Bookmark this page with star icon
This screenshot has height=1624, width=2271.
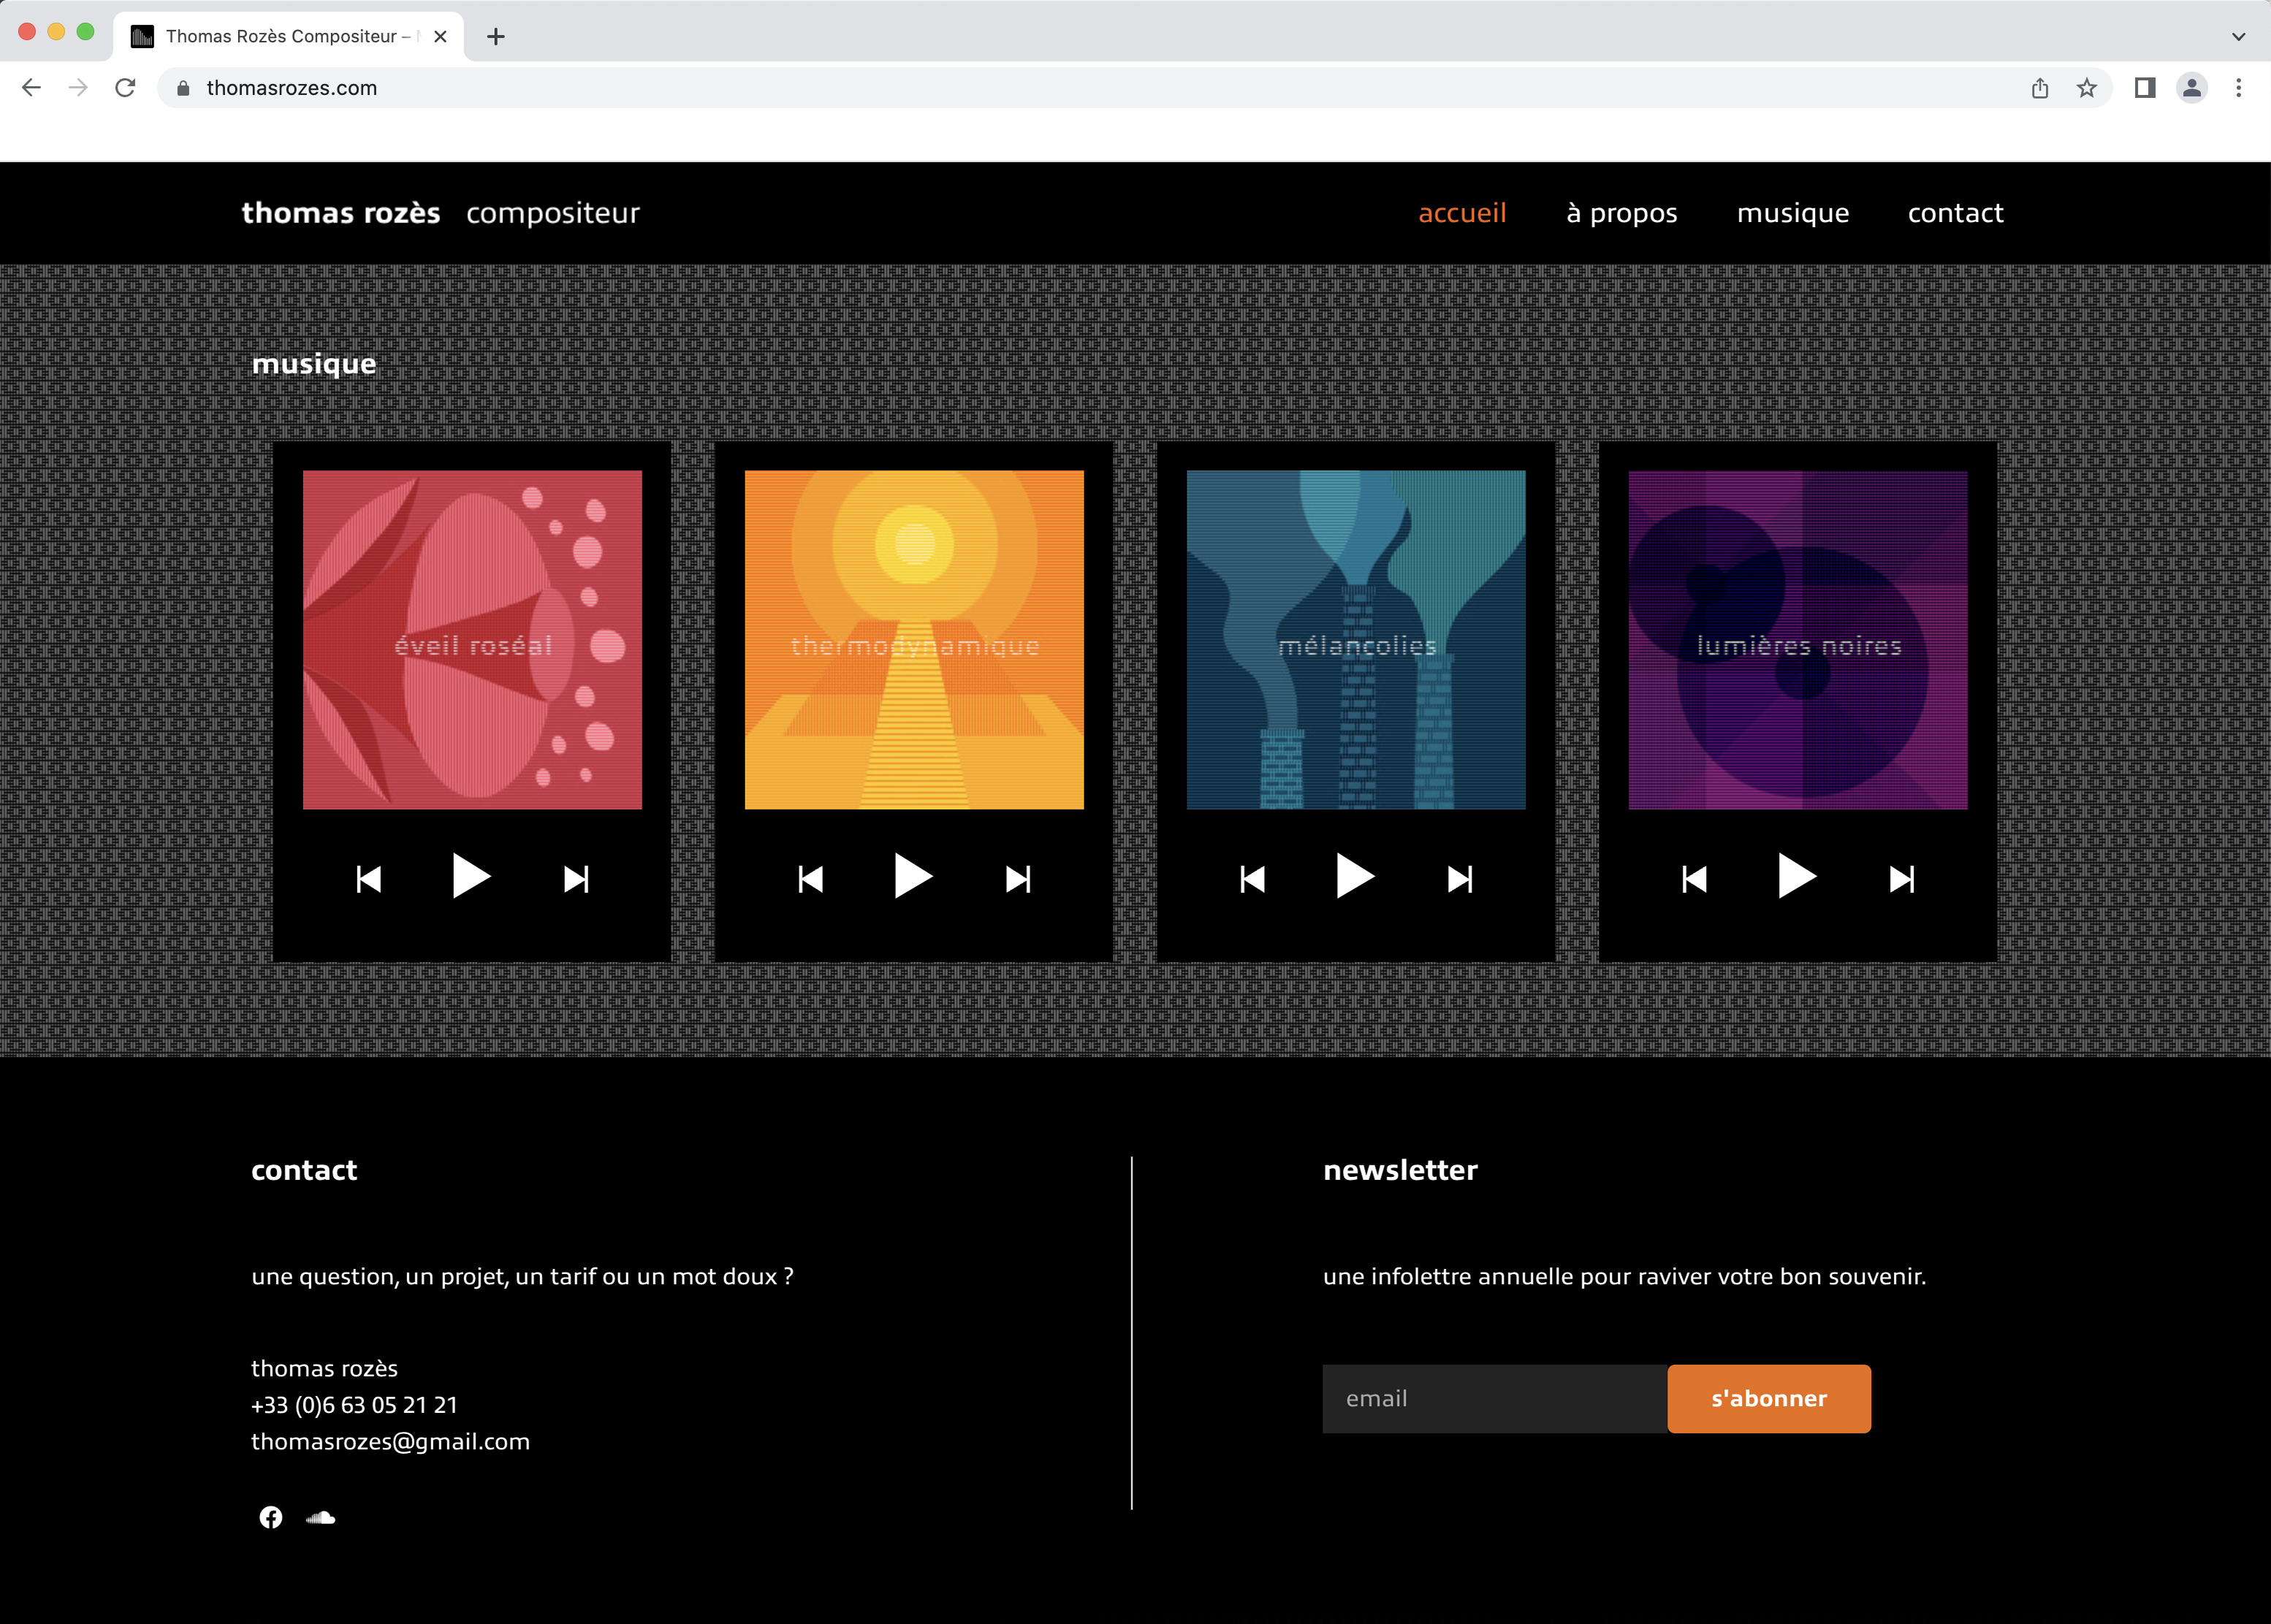pos(2086,88)
